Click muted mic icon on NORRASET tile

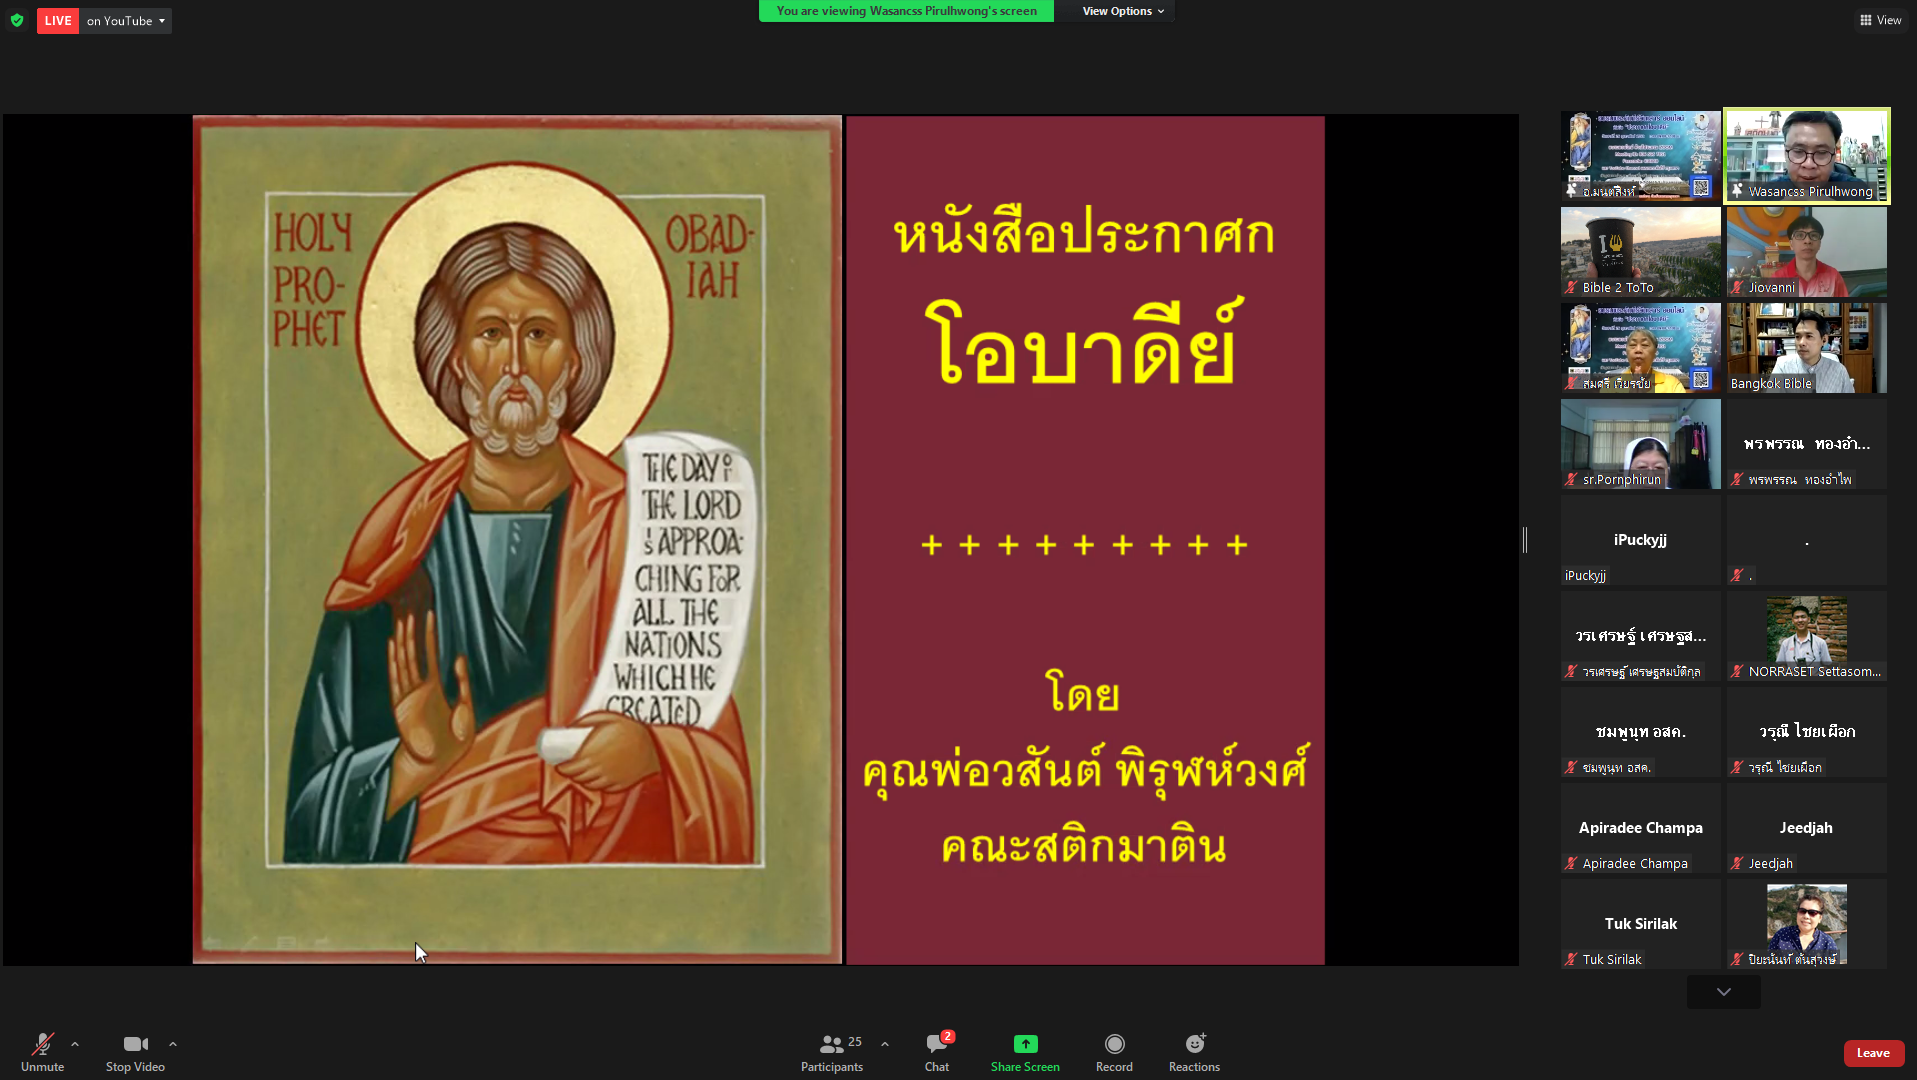pos(1738,672)
